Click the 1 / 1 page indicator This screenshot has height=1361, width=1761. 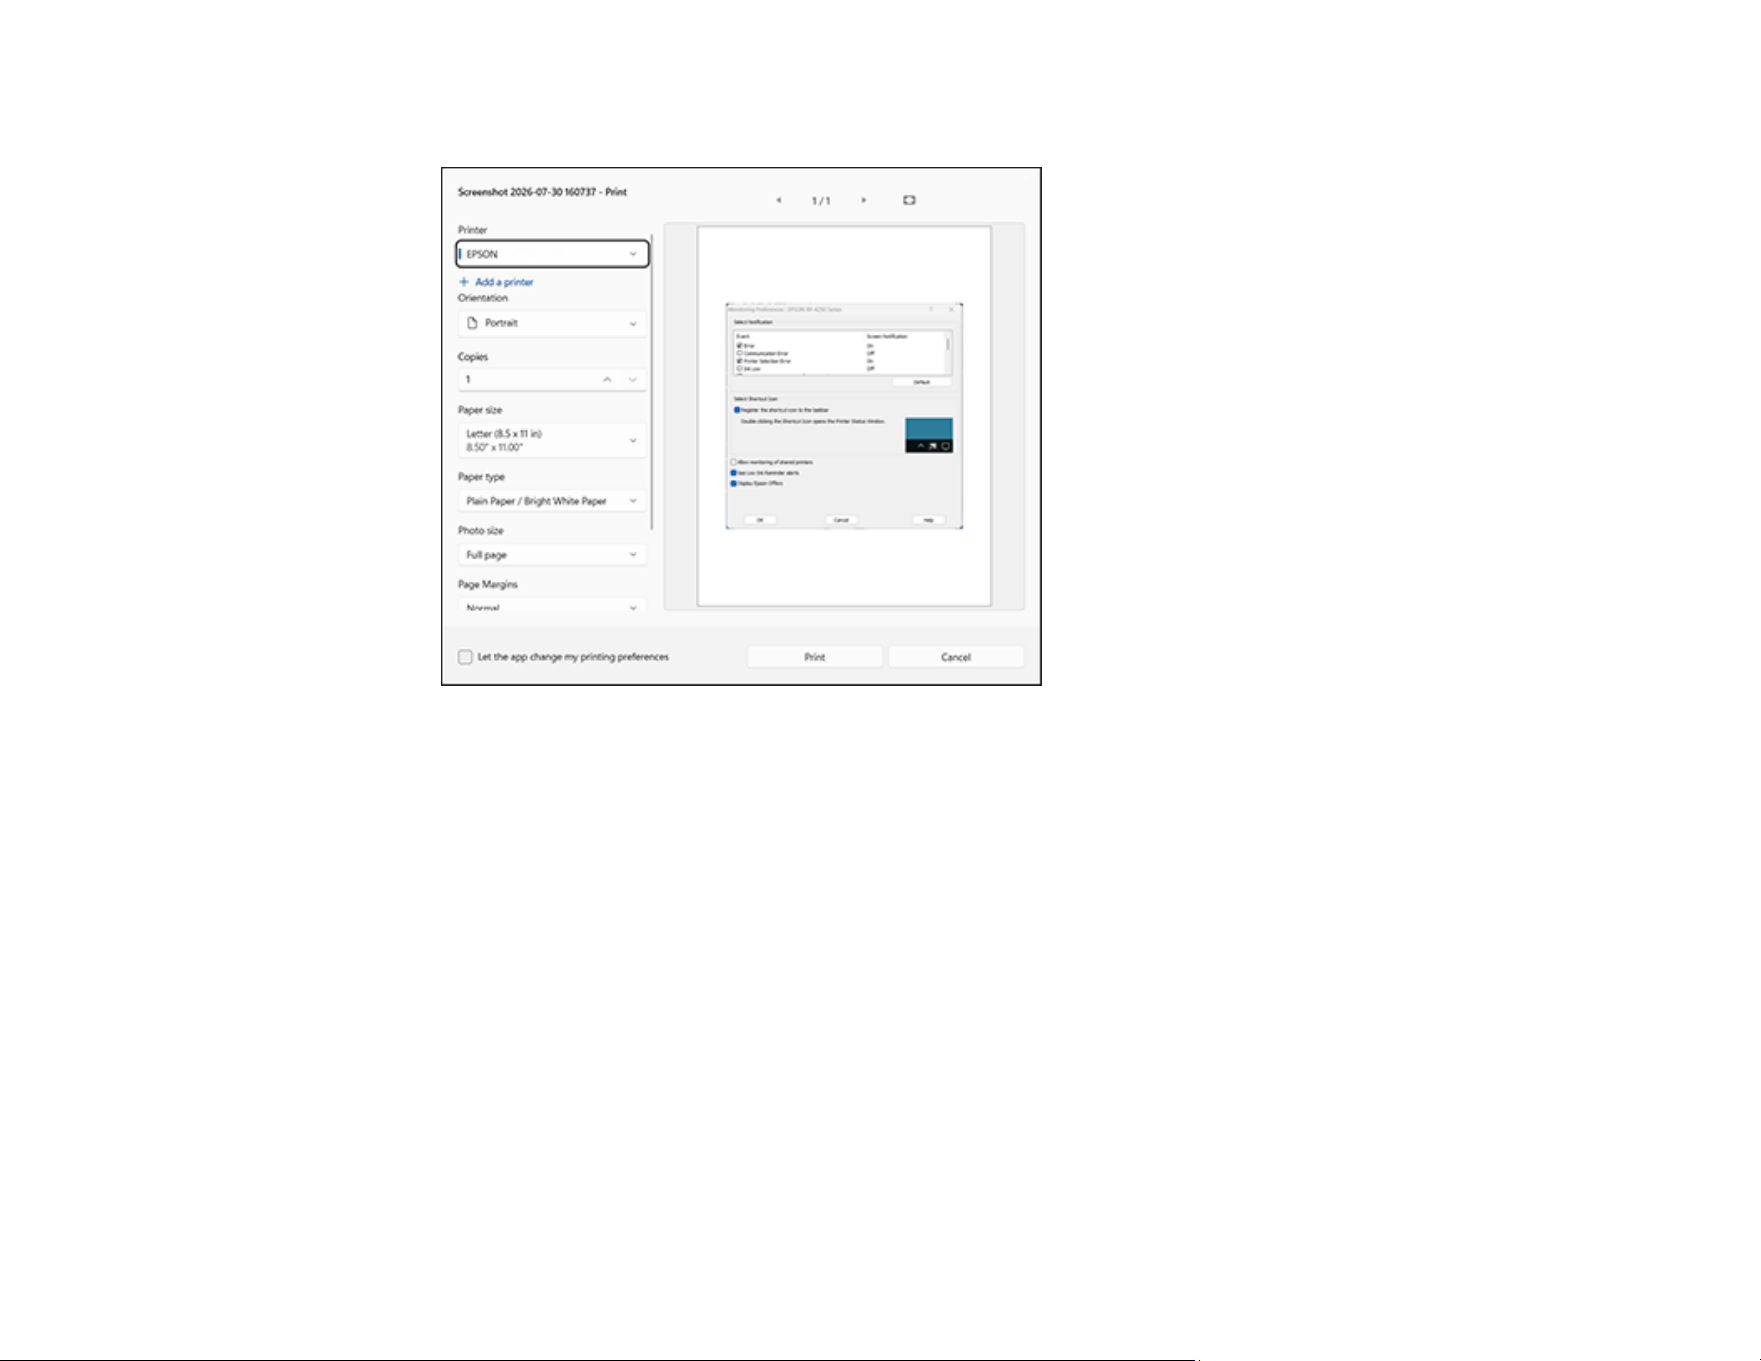point(821,201)
